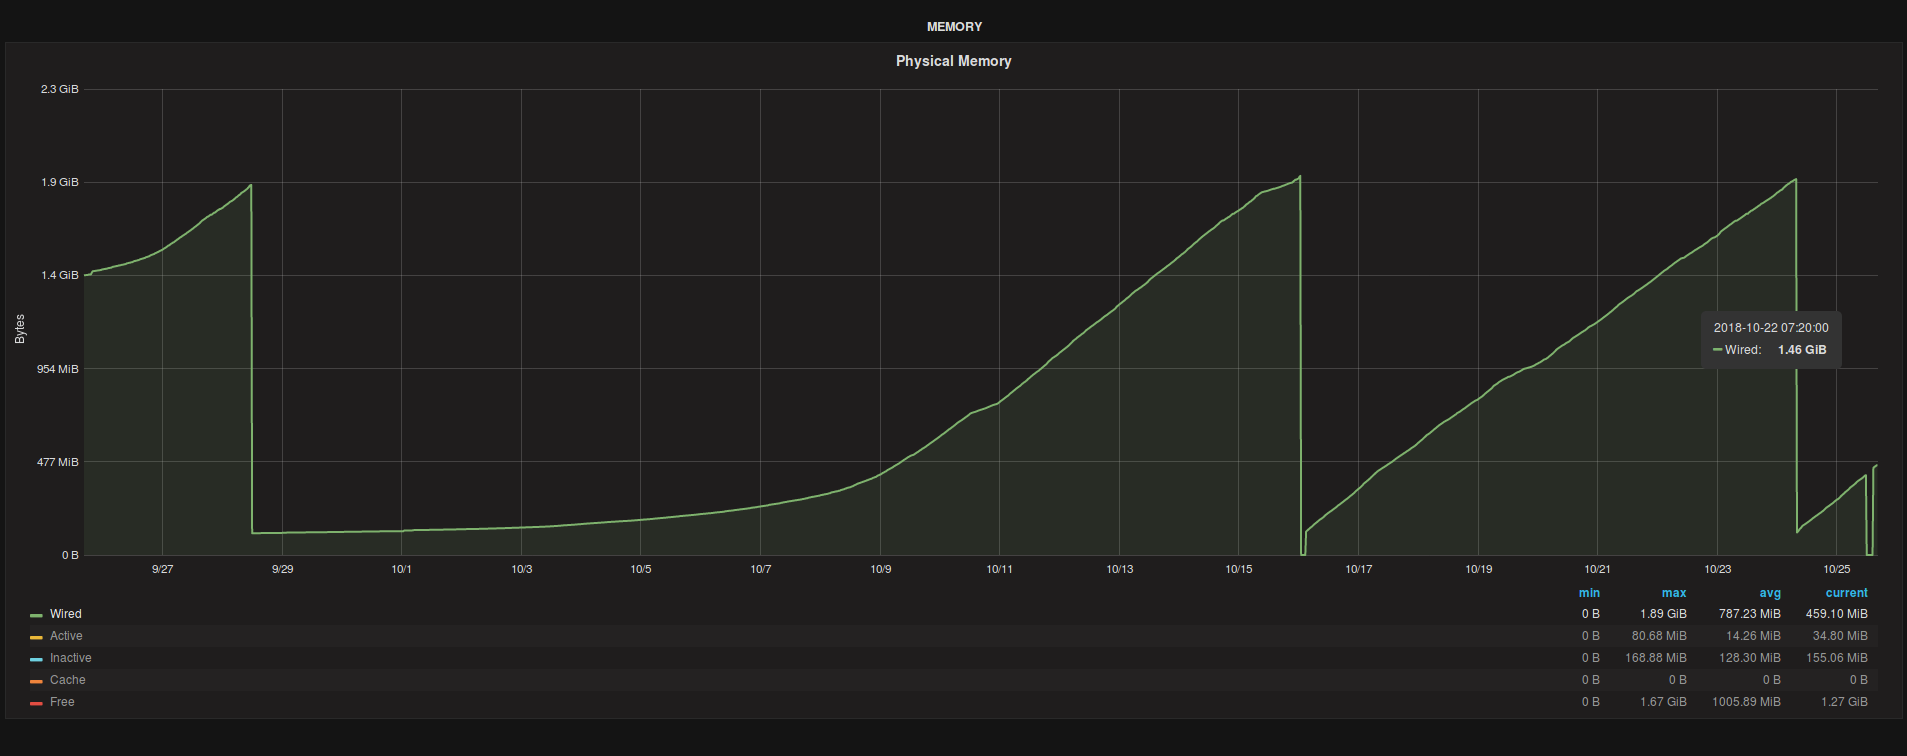Toggle the Active series in the legend
Screen dimensions: 1907x756
tap(66, 636)
